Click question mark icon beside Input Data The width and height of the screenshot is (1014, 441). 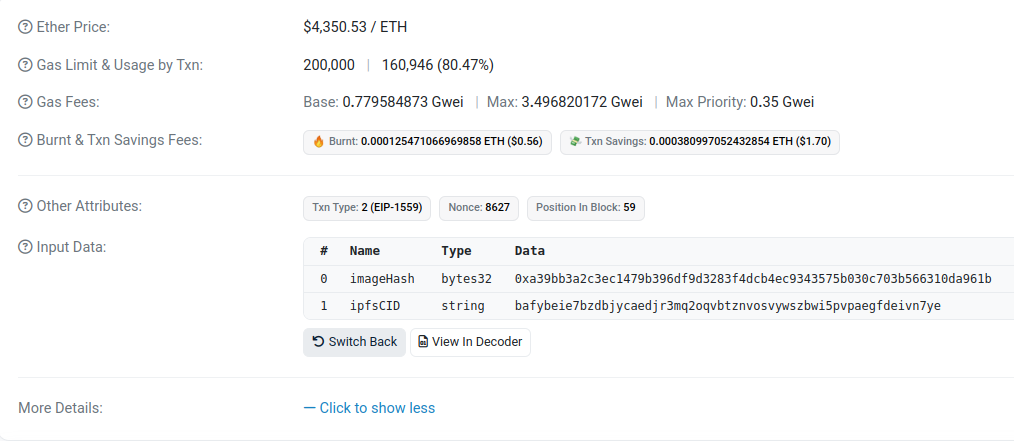coord(25,247)
